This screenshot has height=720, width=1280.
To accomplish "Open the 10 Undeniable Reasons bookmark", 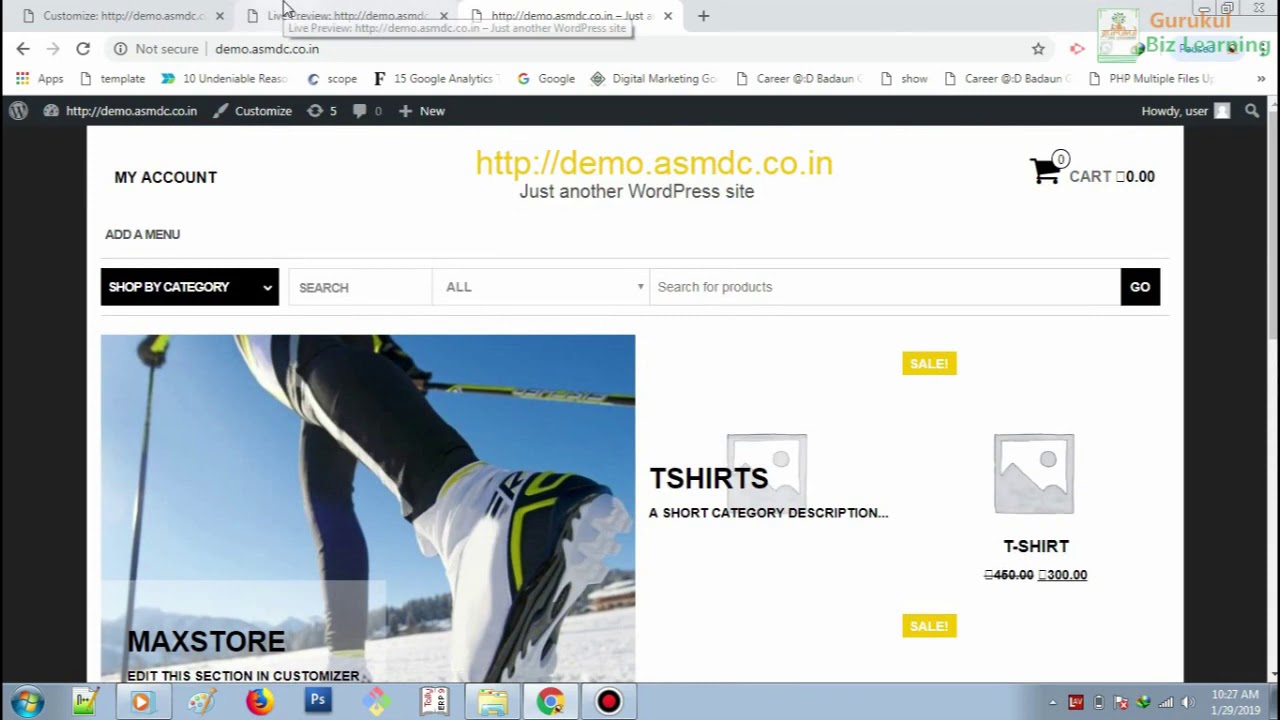I will (x=224, y=78).
